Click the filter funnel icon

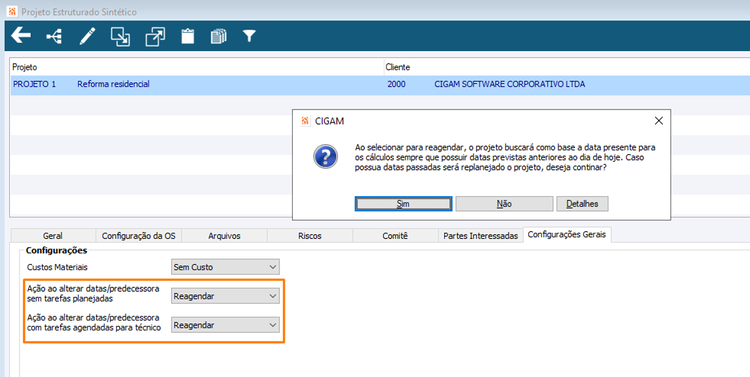click(x=249, y=35)
